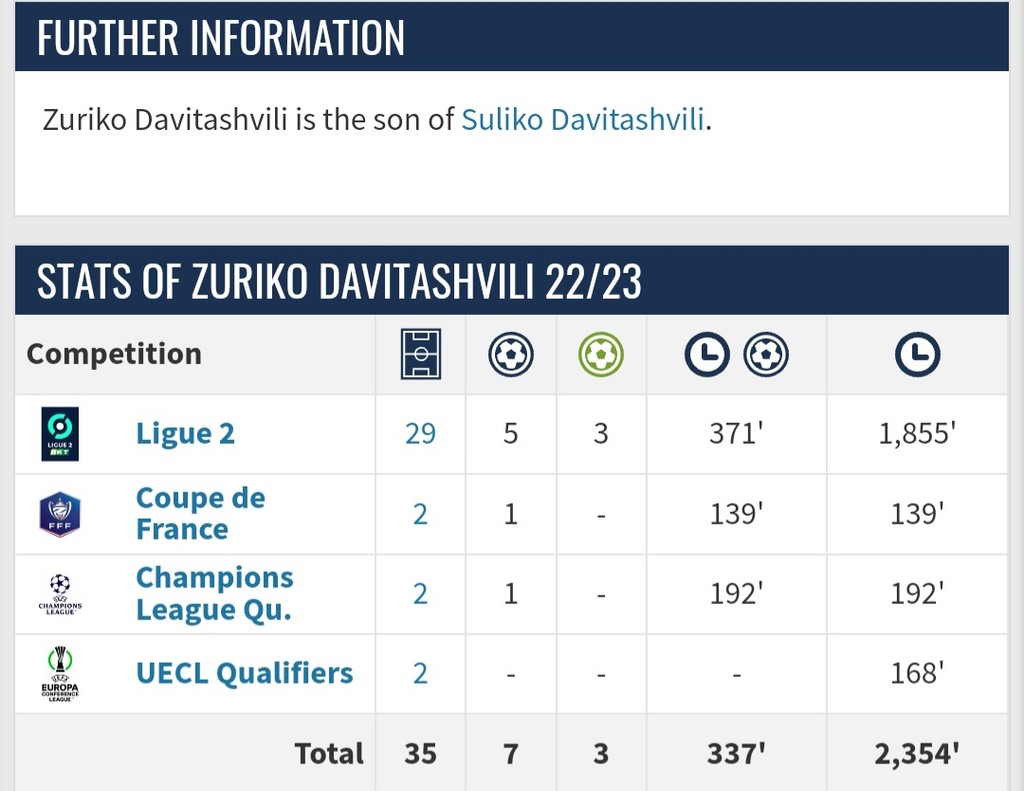Click the Competition column header
Viewport: 1024px width, 791px height.
click(114, 354)
